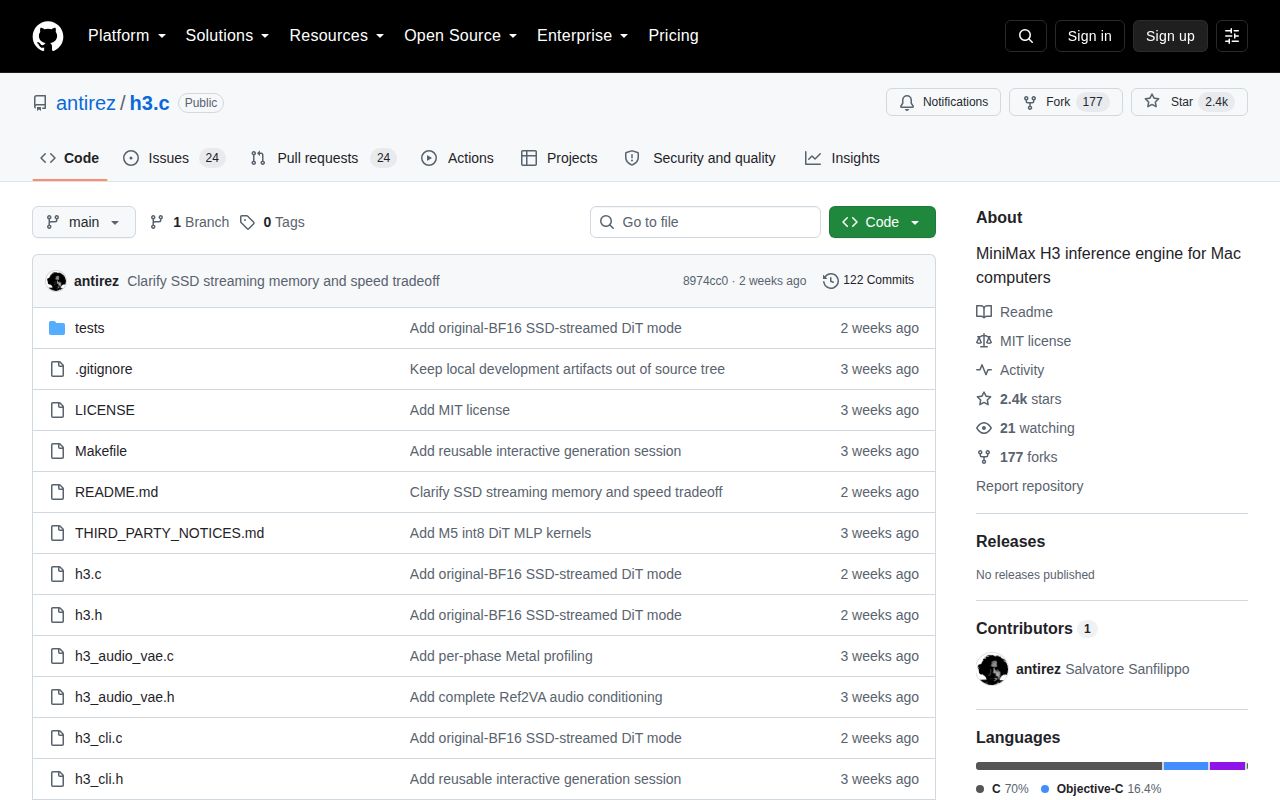Open the THIRD_PARTY_NOTICES.md file

(169, 533)
